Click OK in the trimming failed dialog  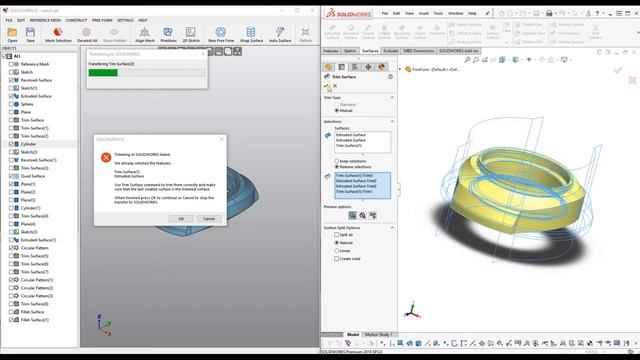pyautogui.click(x=181, y=219)
